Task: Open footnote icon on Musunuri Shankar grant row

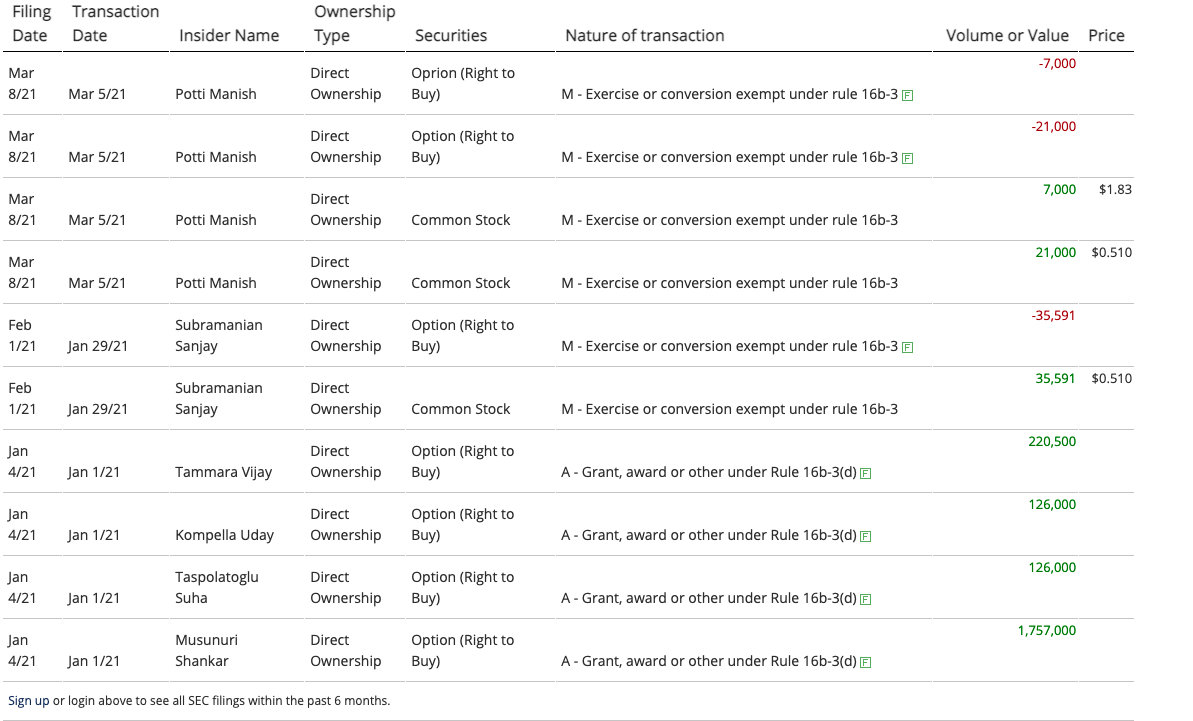Action: [x=865, y=662]
